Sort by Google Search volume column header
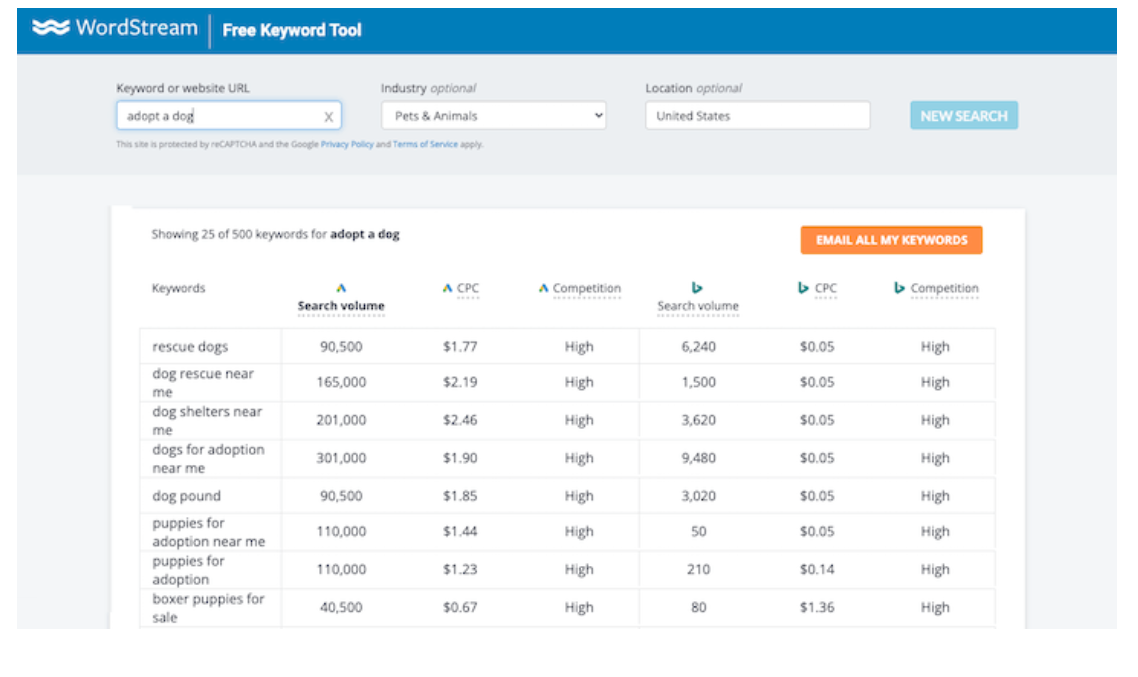The height and width of the screenshot is (677, 1138). (x=341, y=306)
